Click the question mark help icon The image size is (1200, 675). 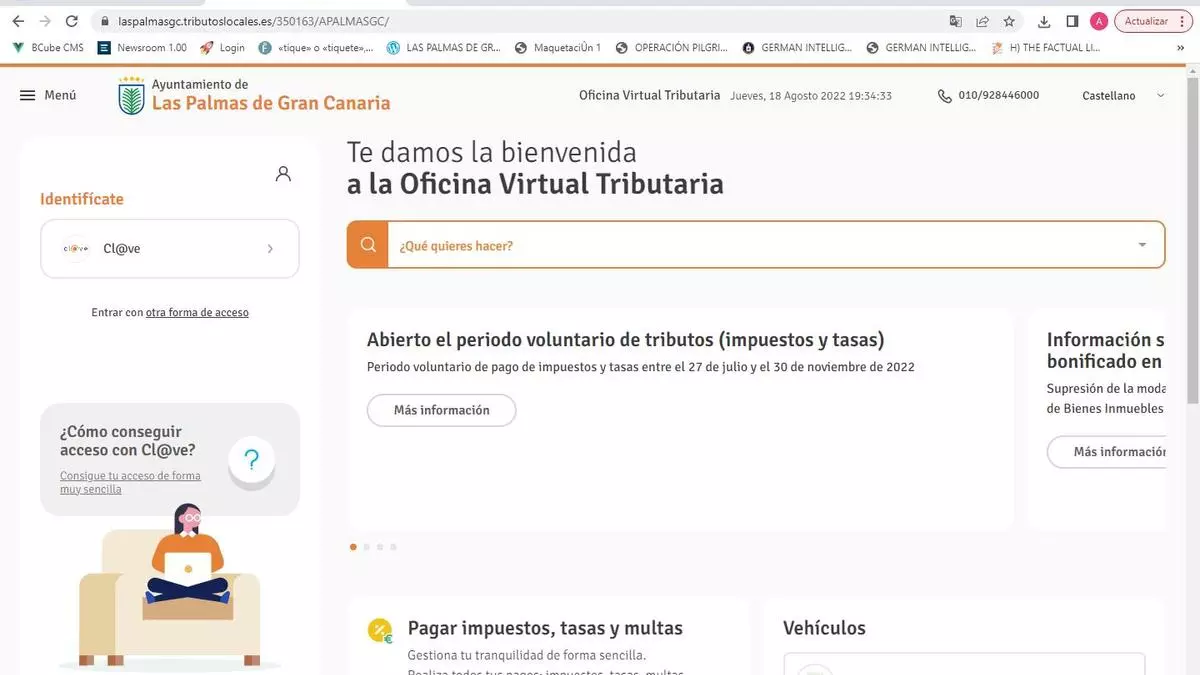pyautogui.click(x=251, y=460)
